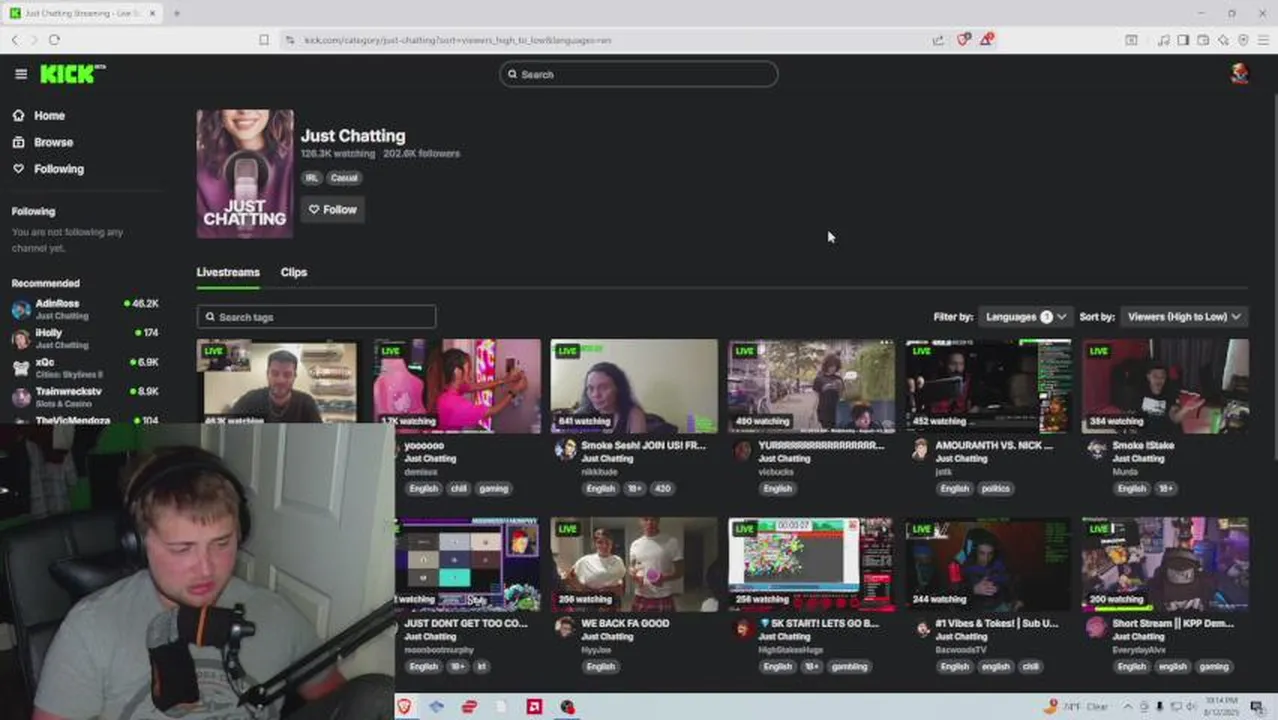
Task: Click the 'gambling' tag under 5K START
Action: [850, 667]
